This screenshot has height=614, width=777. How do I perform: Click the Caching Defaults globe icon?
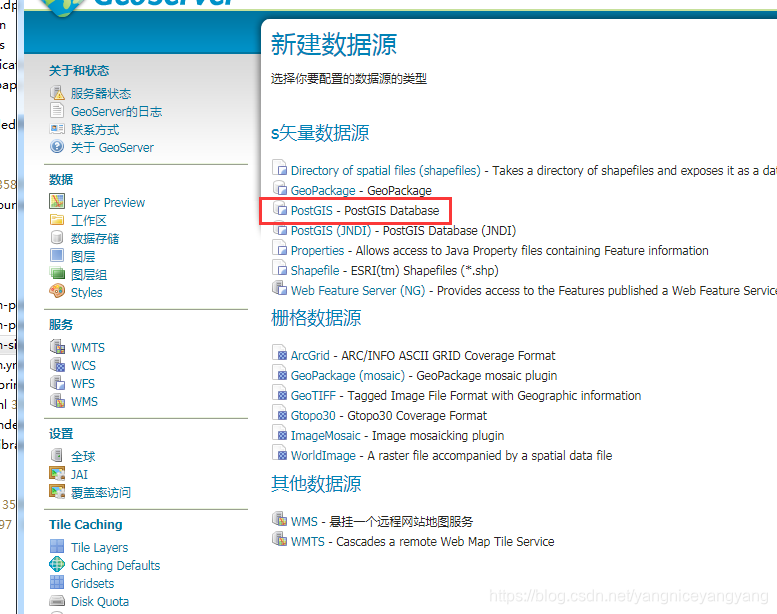pos(57,564)
